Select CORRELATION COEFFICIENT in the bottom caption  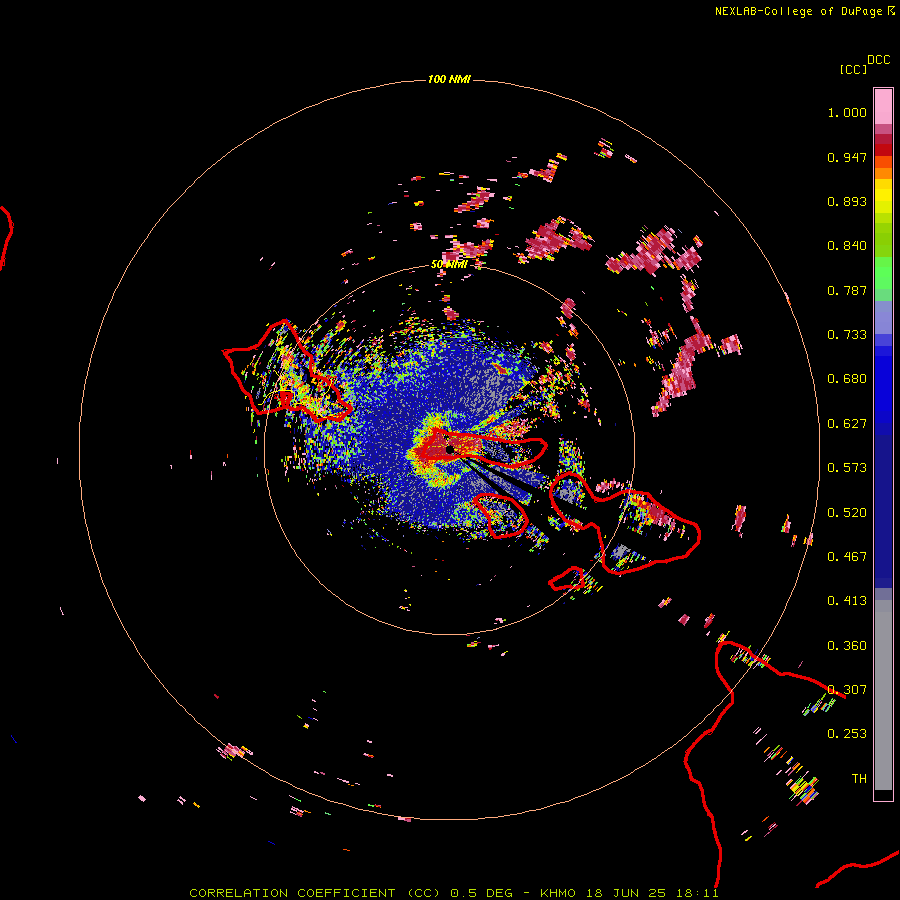click(292, 893)
